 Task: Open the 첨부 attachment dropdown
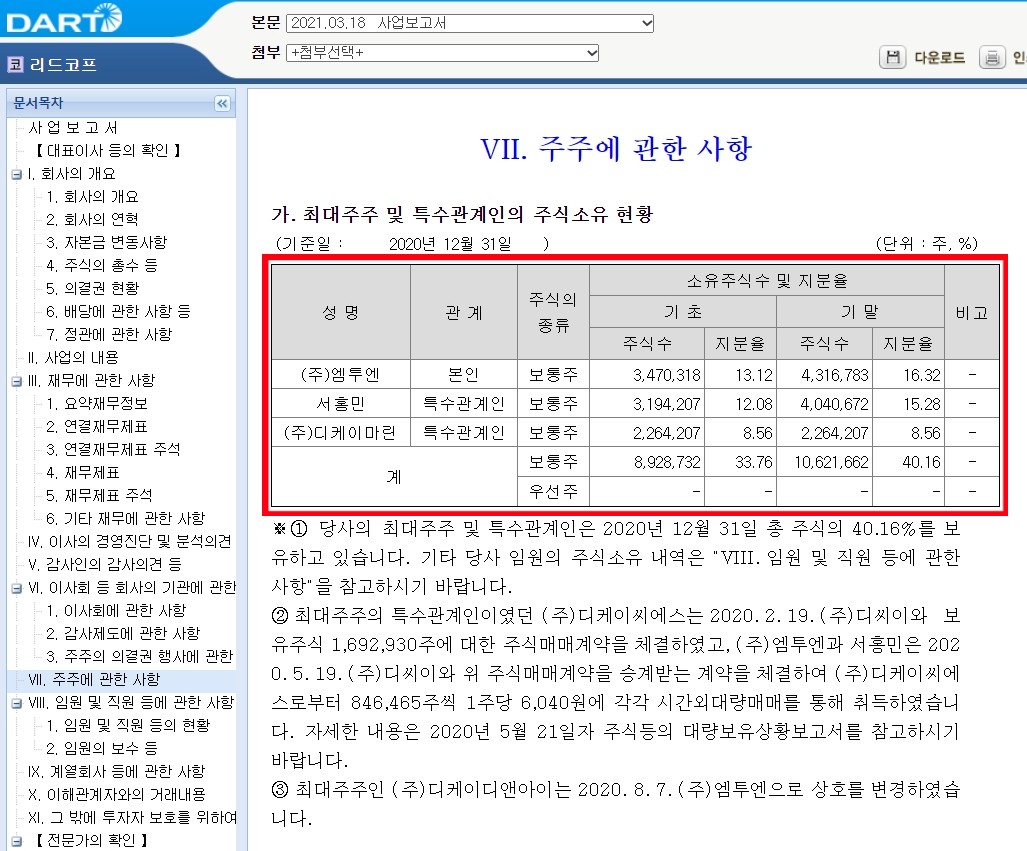(x=442, y=52)
